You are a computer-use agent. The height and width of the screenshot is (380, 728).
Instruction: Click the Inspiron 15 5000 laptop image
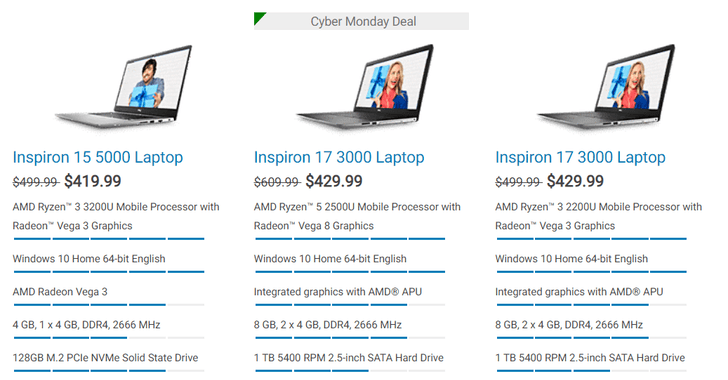(124, 86)
